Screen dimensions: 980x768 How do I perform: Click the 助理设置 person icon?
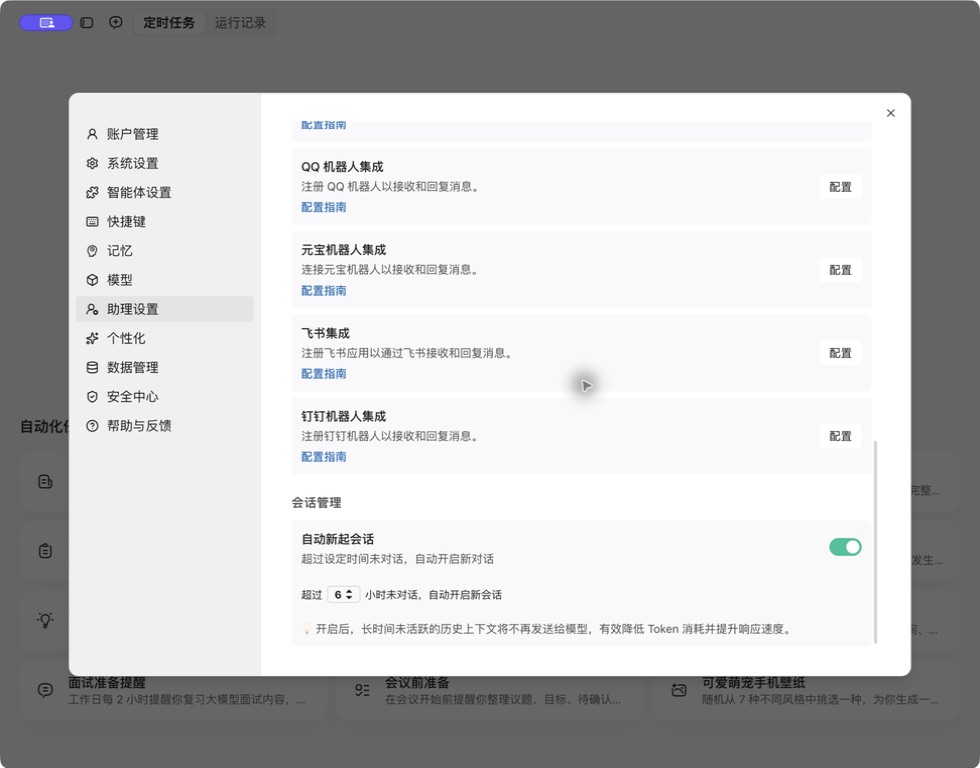pos(92,309)
